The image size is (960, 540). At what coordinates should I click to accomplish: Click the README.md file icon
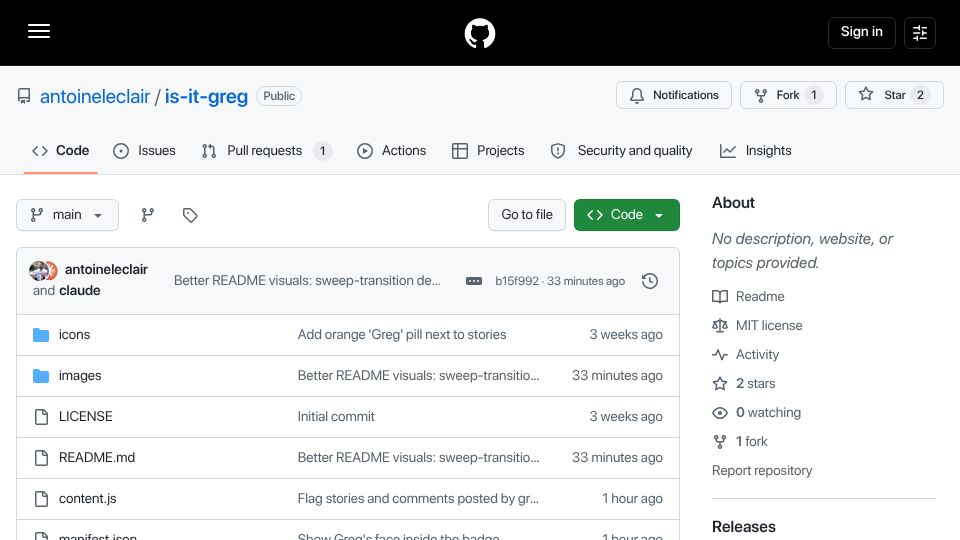point(41,458)
